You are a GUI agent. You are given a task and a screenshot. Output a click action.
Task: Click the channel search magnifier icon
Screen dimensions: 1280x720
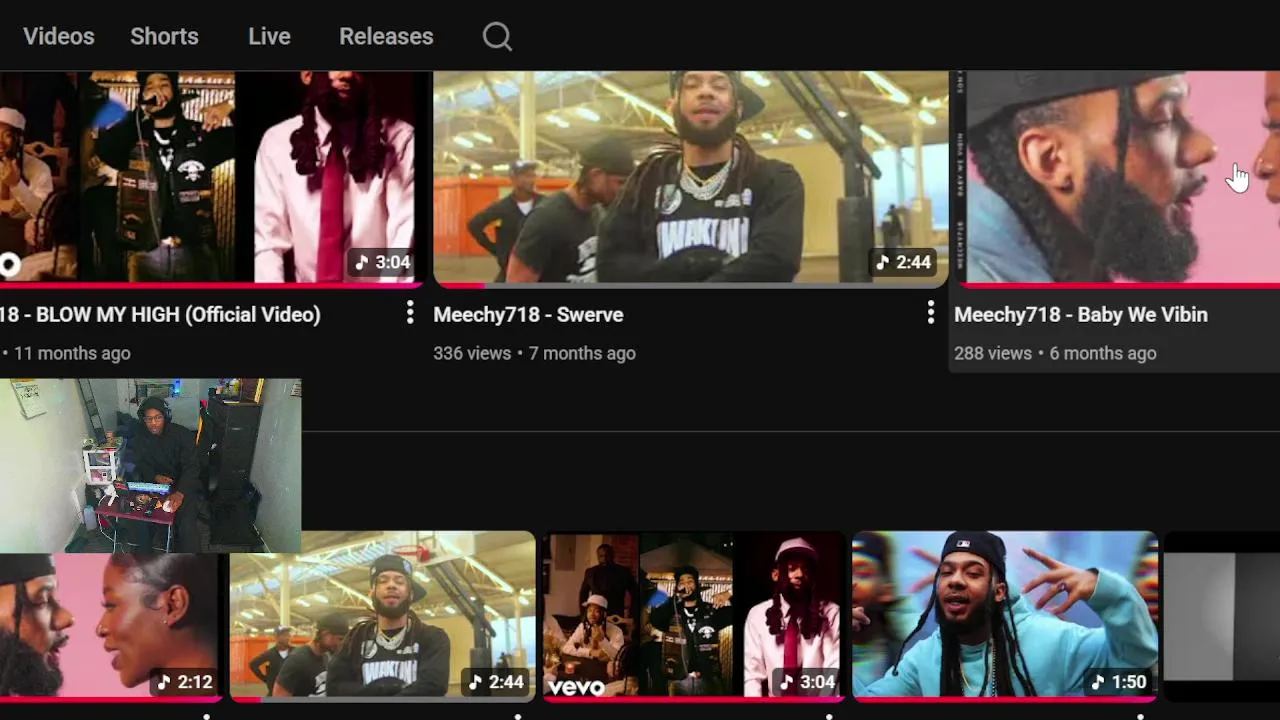click(497, 37)
